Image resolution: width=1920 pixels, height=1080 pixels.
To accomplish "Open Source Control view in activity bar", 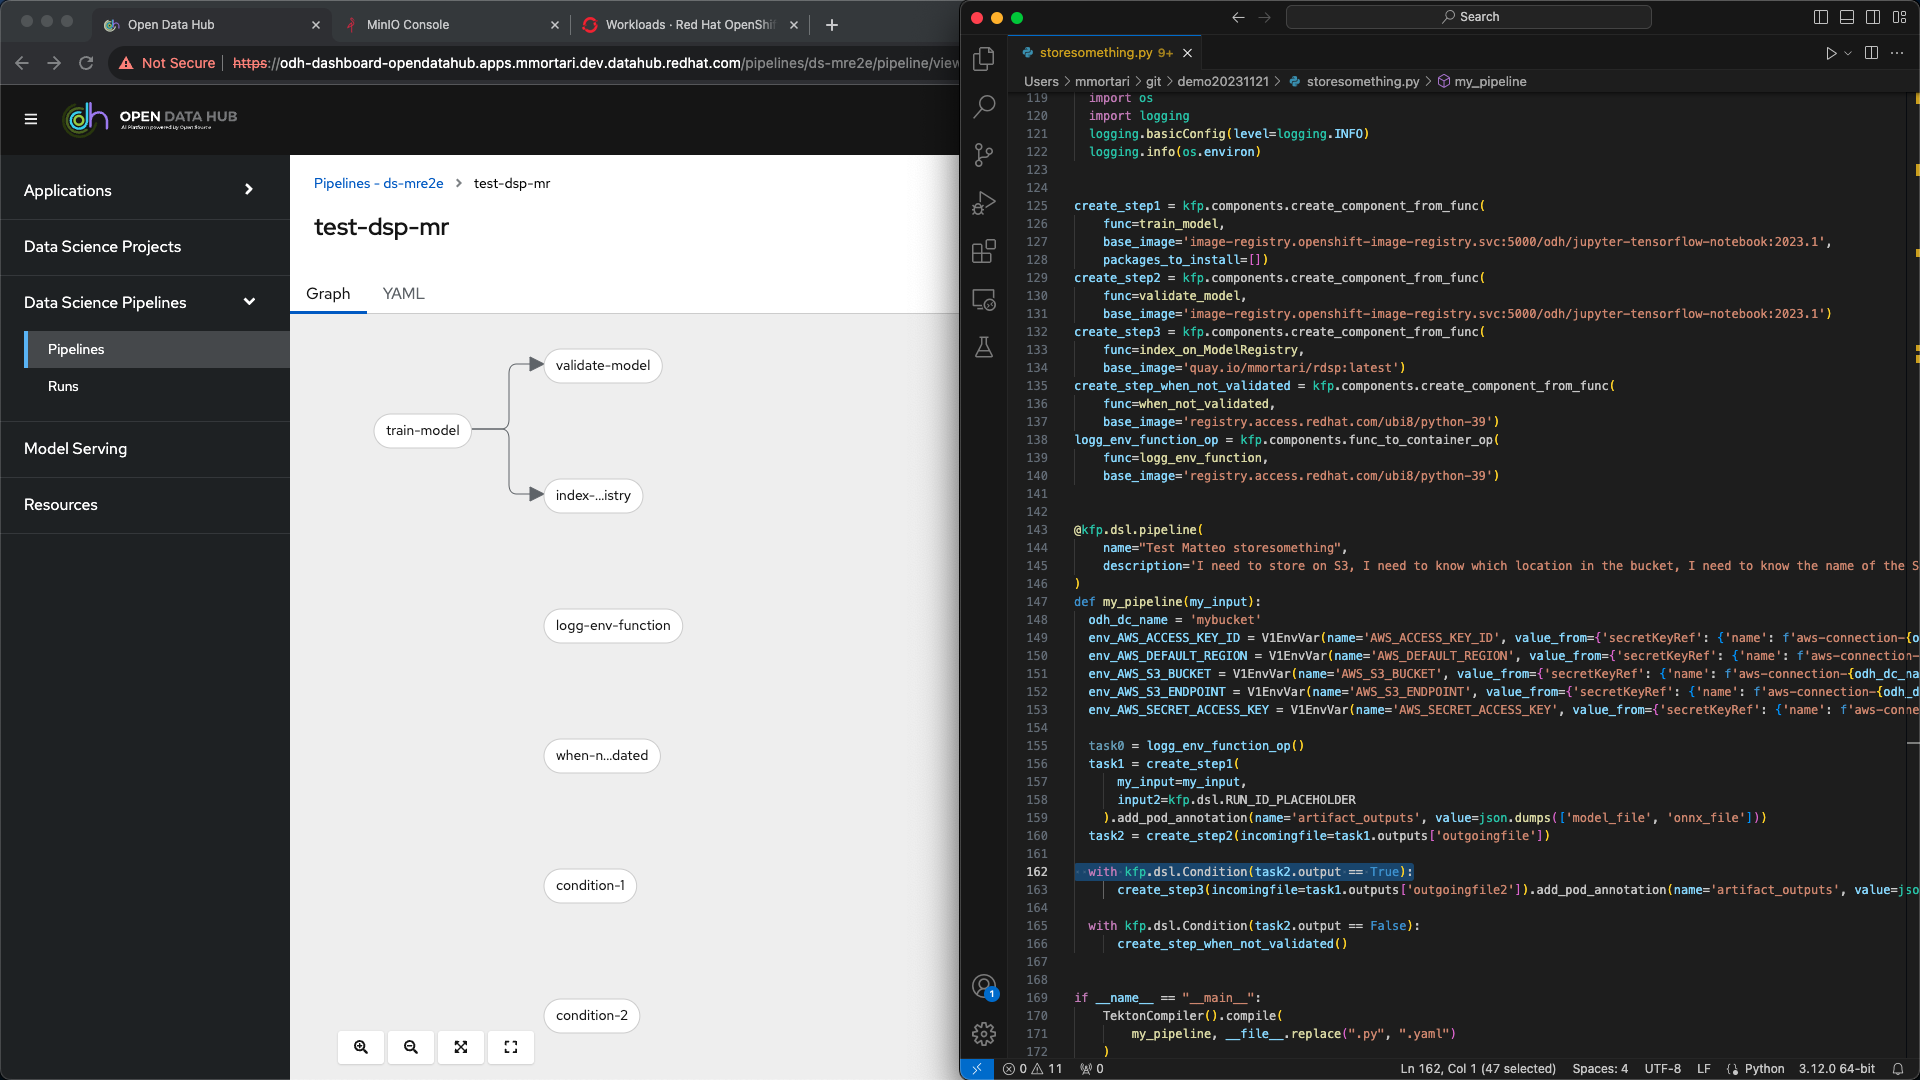I will [x=984, y=154].
